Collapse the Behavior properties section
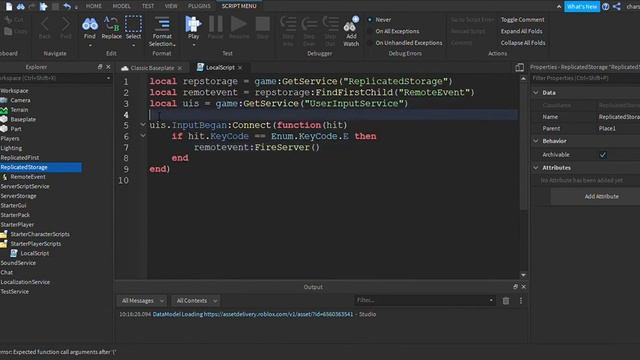This screenshot has width=640, height=360. coord(536,141)
